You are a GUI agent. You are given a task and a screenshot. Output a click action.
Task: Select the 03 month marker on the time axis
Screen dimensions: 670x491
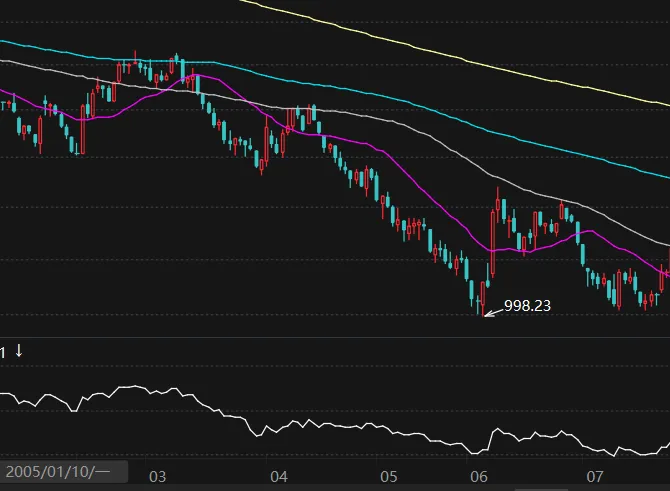tap(157, 476)
